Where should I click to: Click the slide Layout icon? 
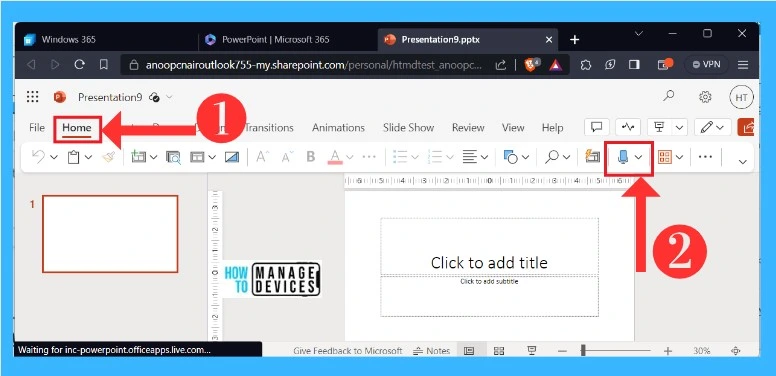[x=197, y=157]
